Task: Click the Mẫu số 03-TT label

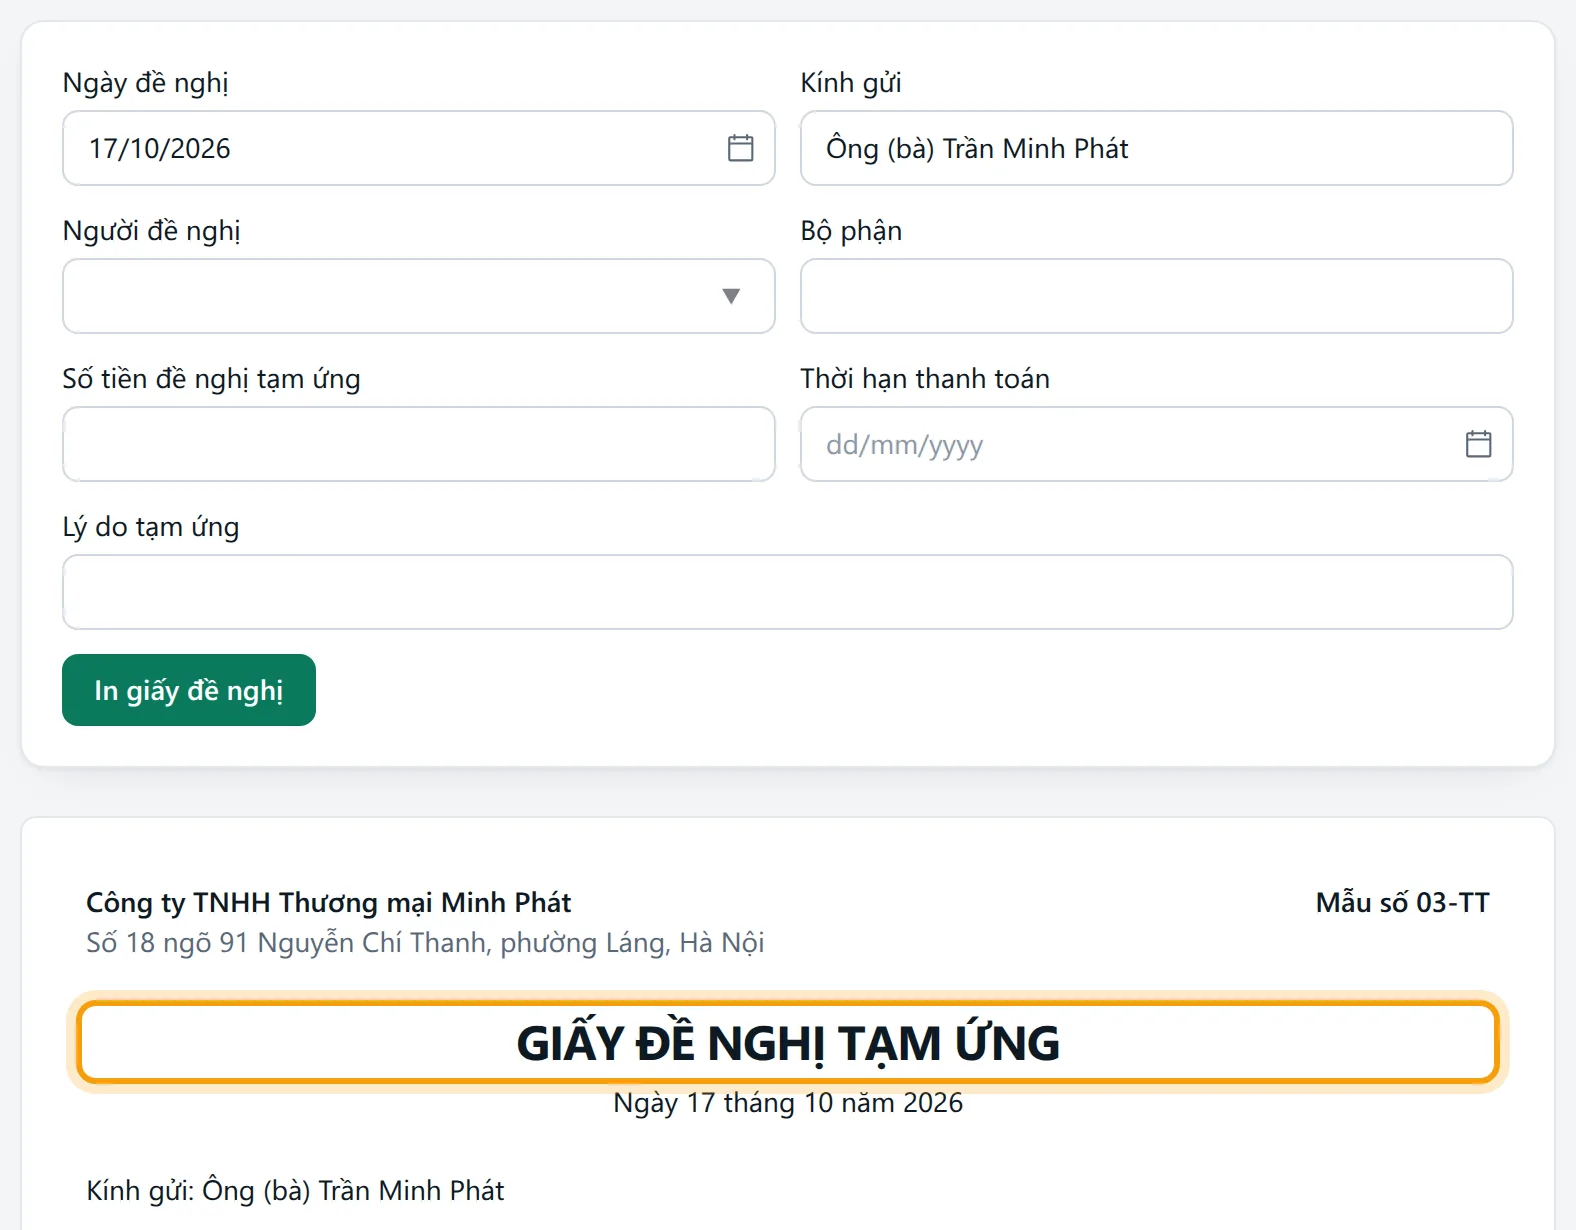Action: [1402, 903]
